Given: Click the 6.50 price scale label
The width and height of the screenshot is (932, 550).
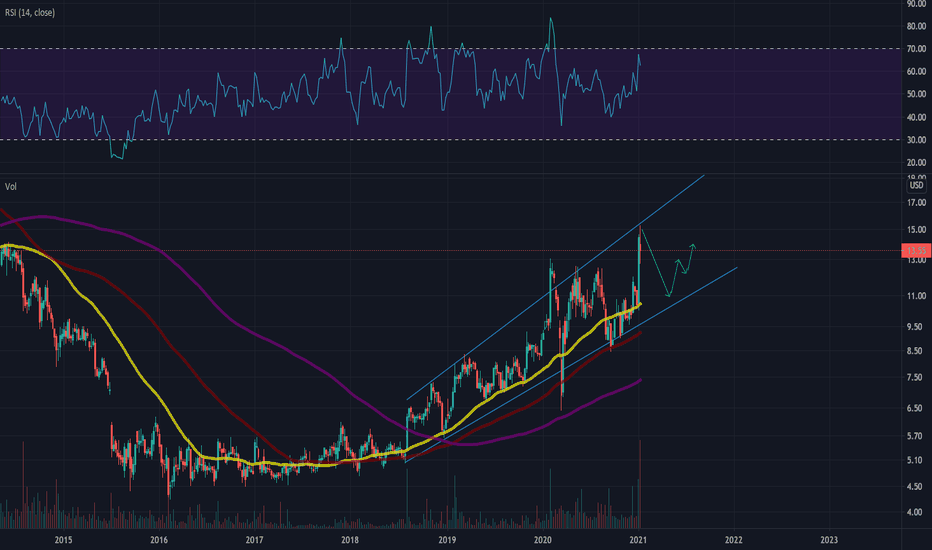Looking at the screenshot, I should pos(916,408).
